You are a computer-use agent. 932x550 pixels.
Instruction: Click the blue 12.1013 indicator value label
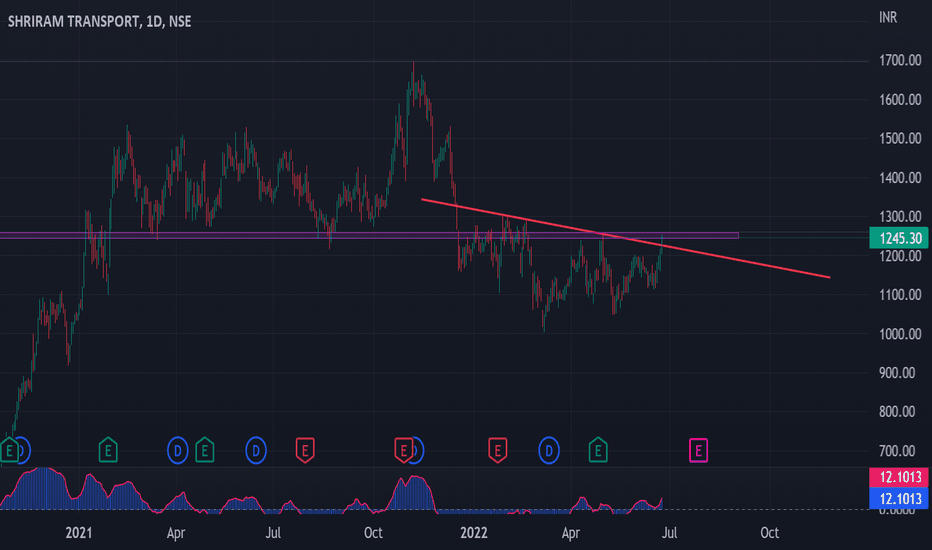tap(899, 498)
